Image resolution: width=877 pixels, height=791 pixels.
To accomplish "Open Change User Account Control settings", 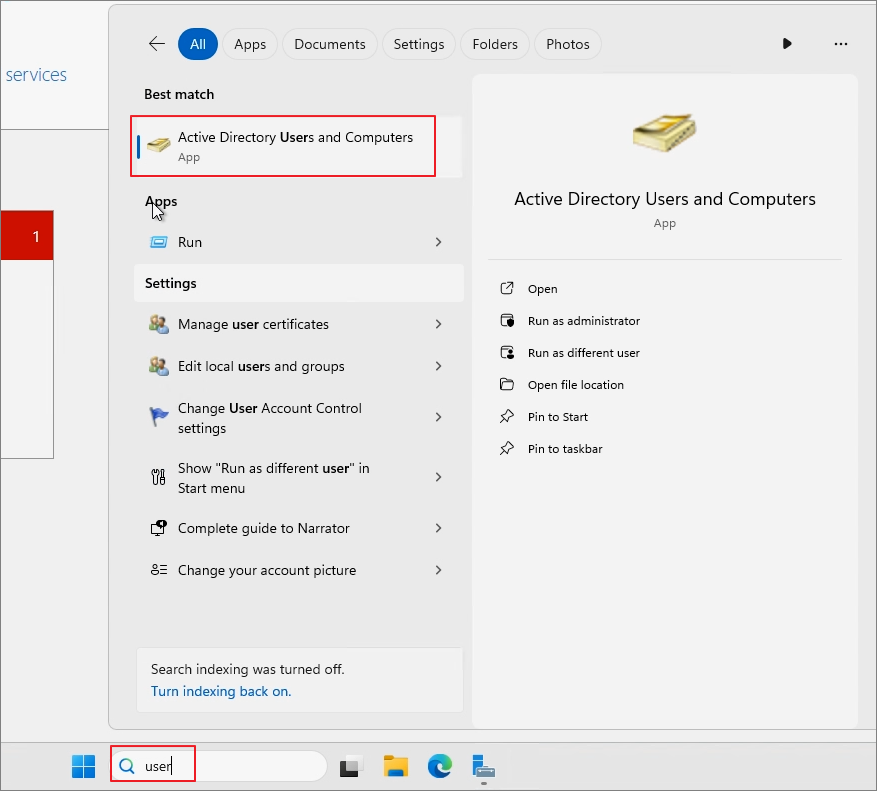I will coord(299,418).
